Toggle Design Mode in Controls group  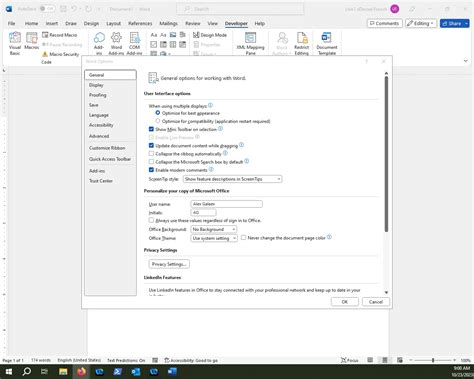click(210, 35)
